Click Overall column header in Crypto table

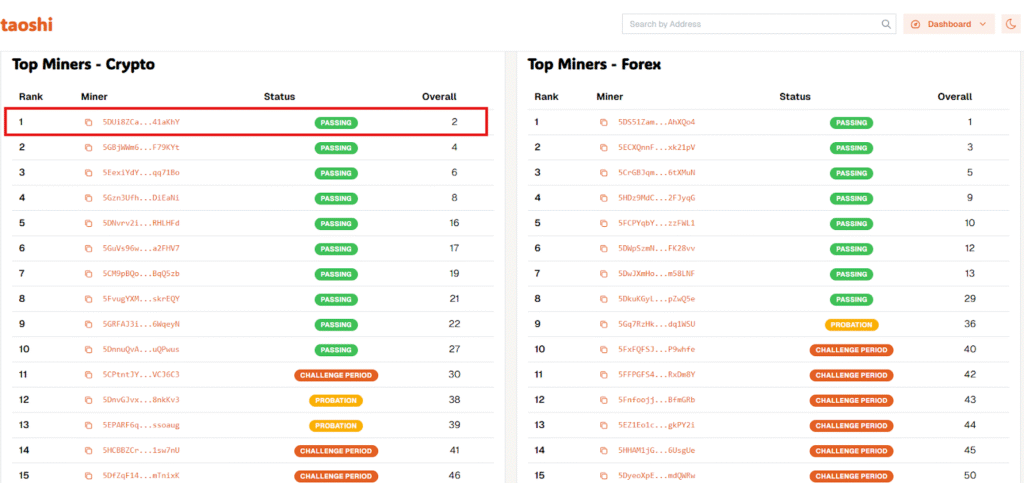click(x=439, y=97)
